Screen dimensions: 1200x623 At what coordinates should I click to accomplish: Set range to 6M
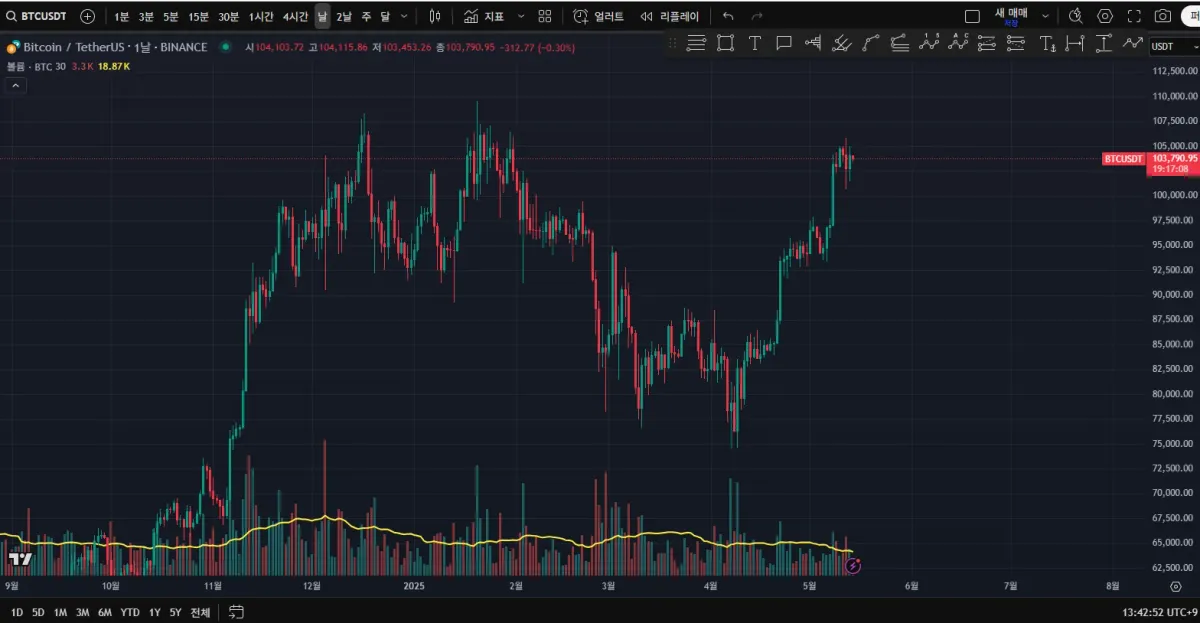point(105,612)
